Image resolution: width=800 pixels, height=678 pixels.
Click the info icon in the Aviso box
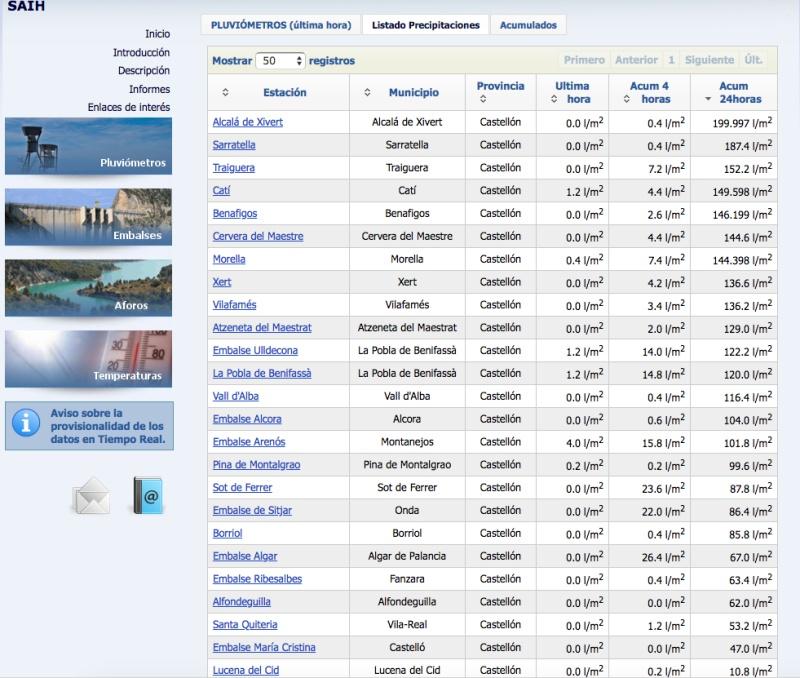coord(26,424)
